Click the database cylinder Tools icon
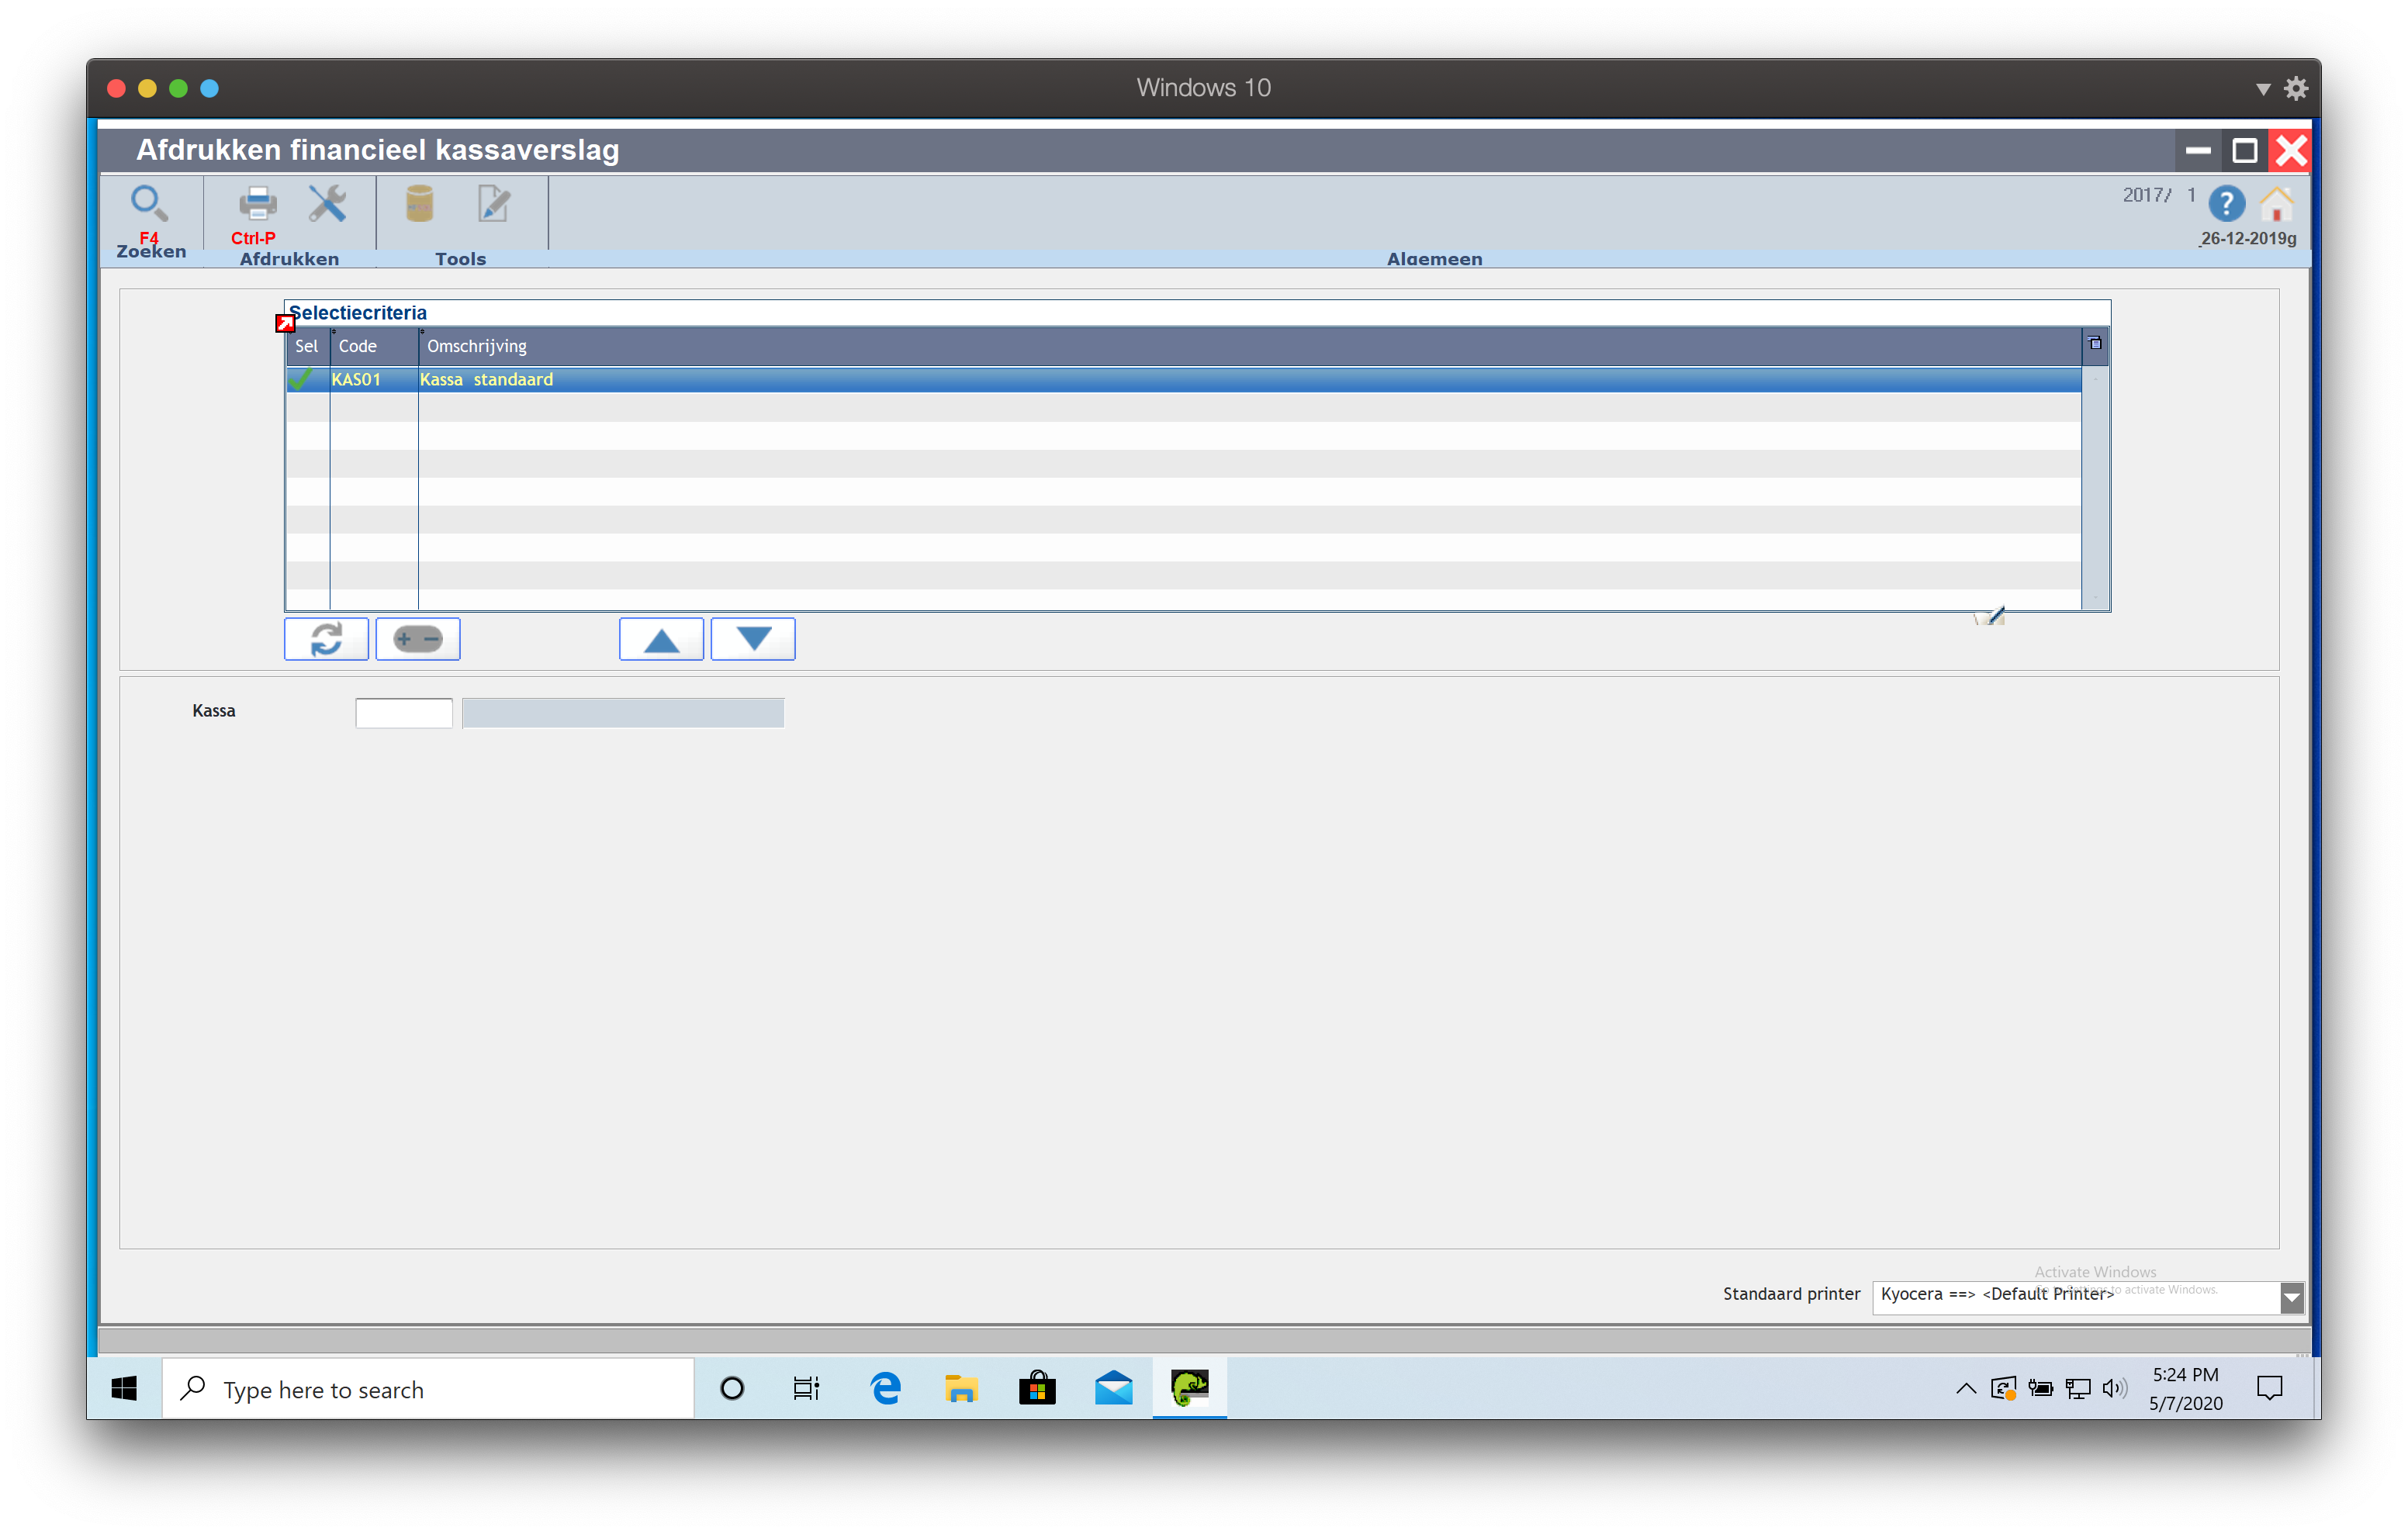 pyautogui.click(x=419, y=203)
